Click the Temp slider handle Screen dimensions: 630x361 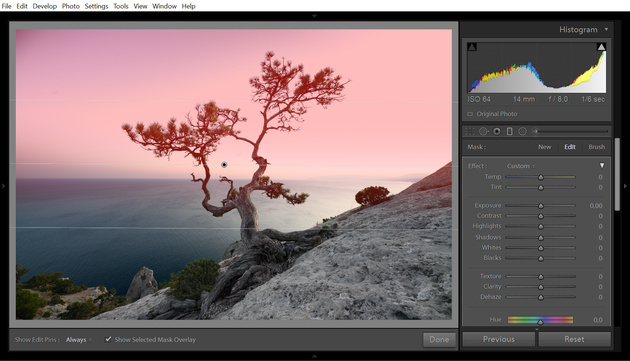[541, 177]
